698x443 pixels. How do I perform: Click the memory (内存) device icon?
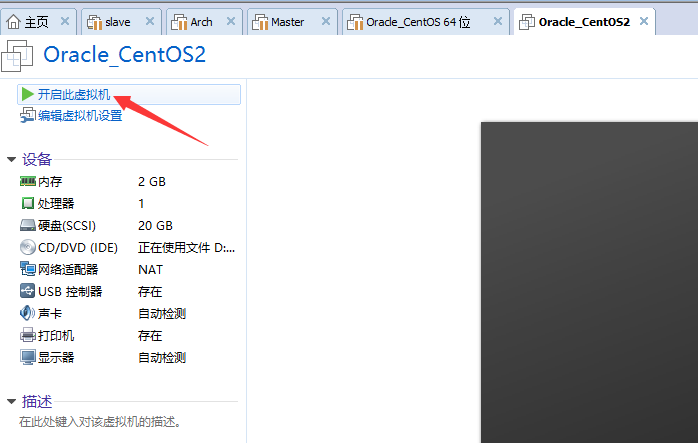(28, 181)
